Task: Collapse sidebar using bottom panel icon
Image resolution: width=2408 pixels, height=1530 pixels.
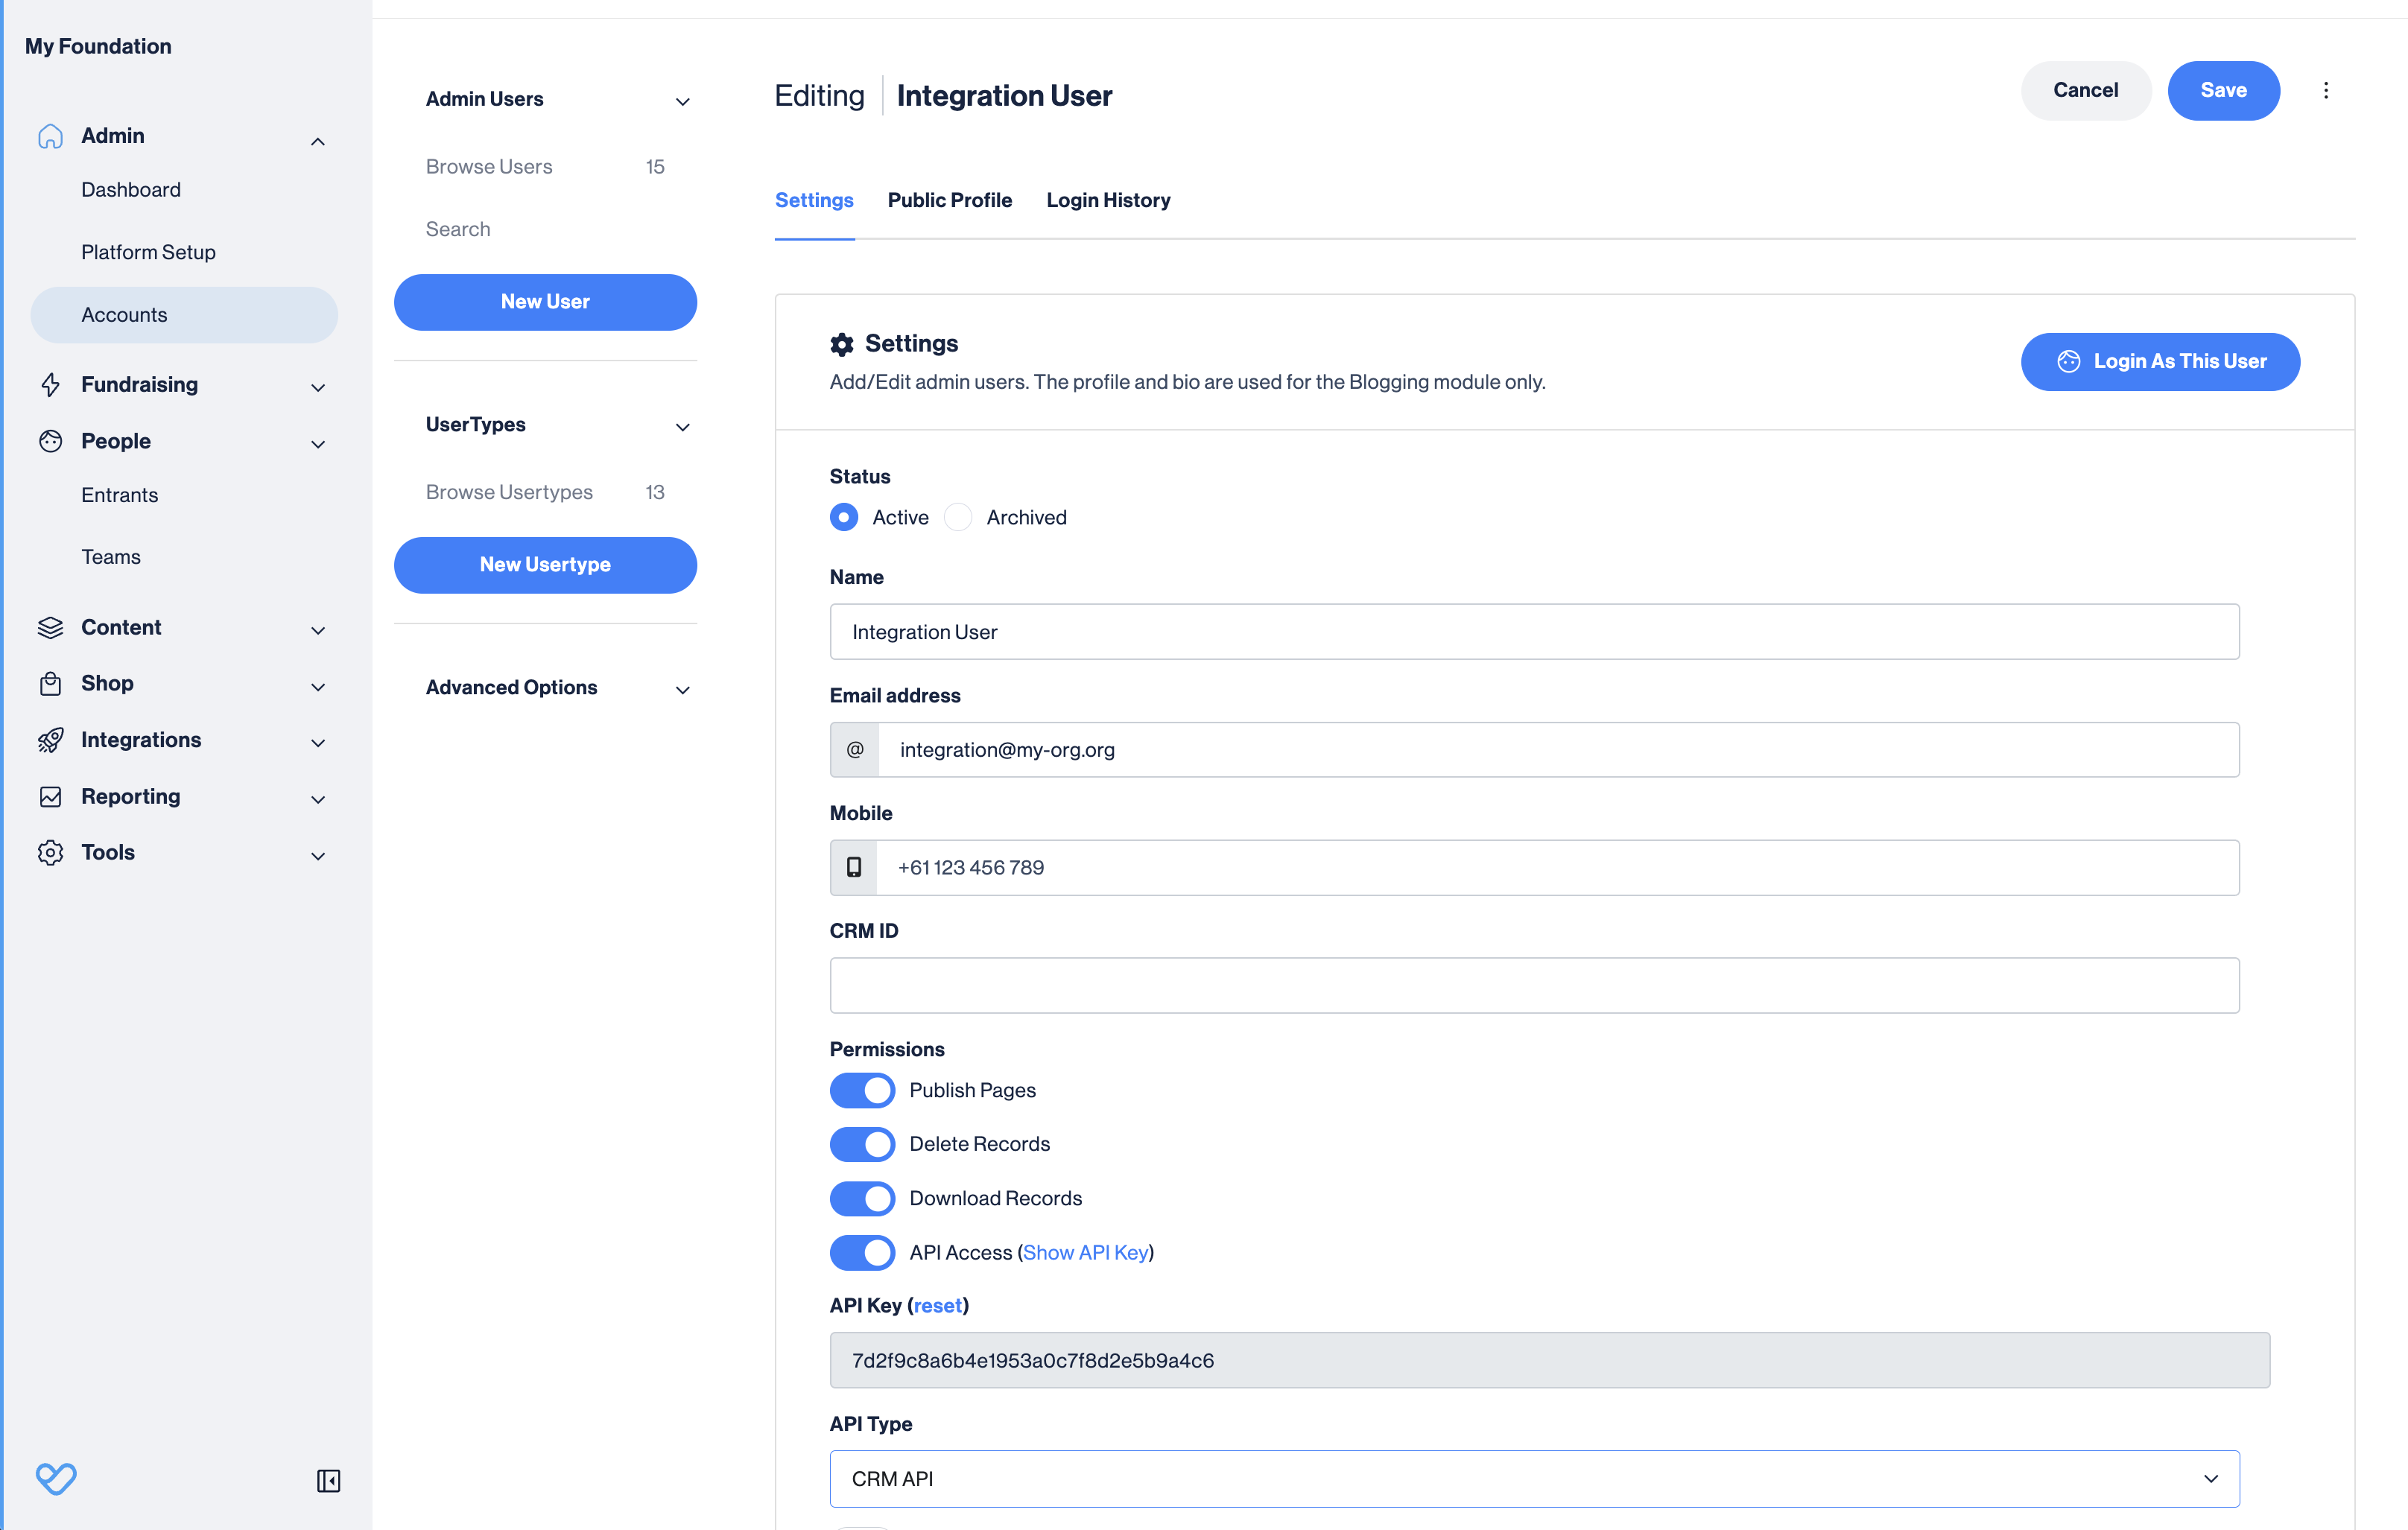Action: coord(328,1481)
